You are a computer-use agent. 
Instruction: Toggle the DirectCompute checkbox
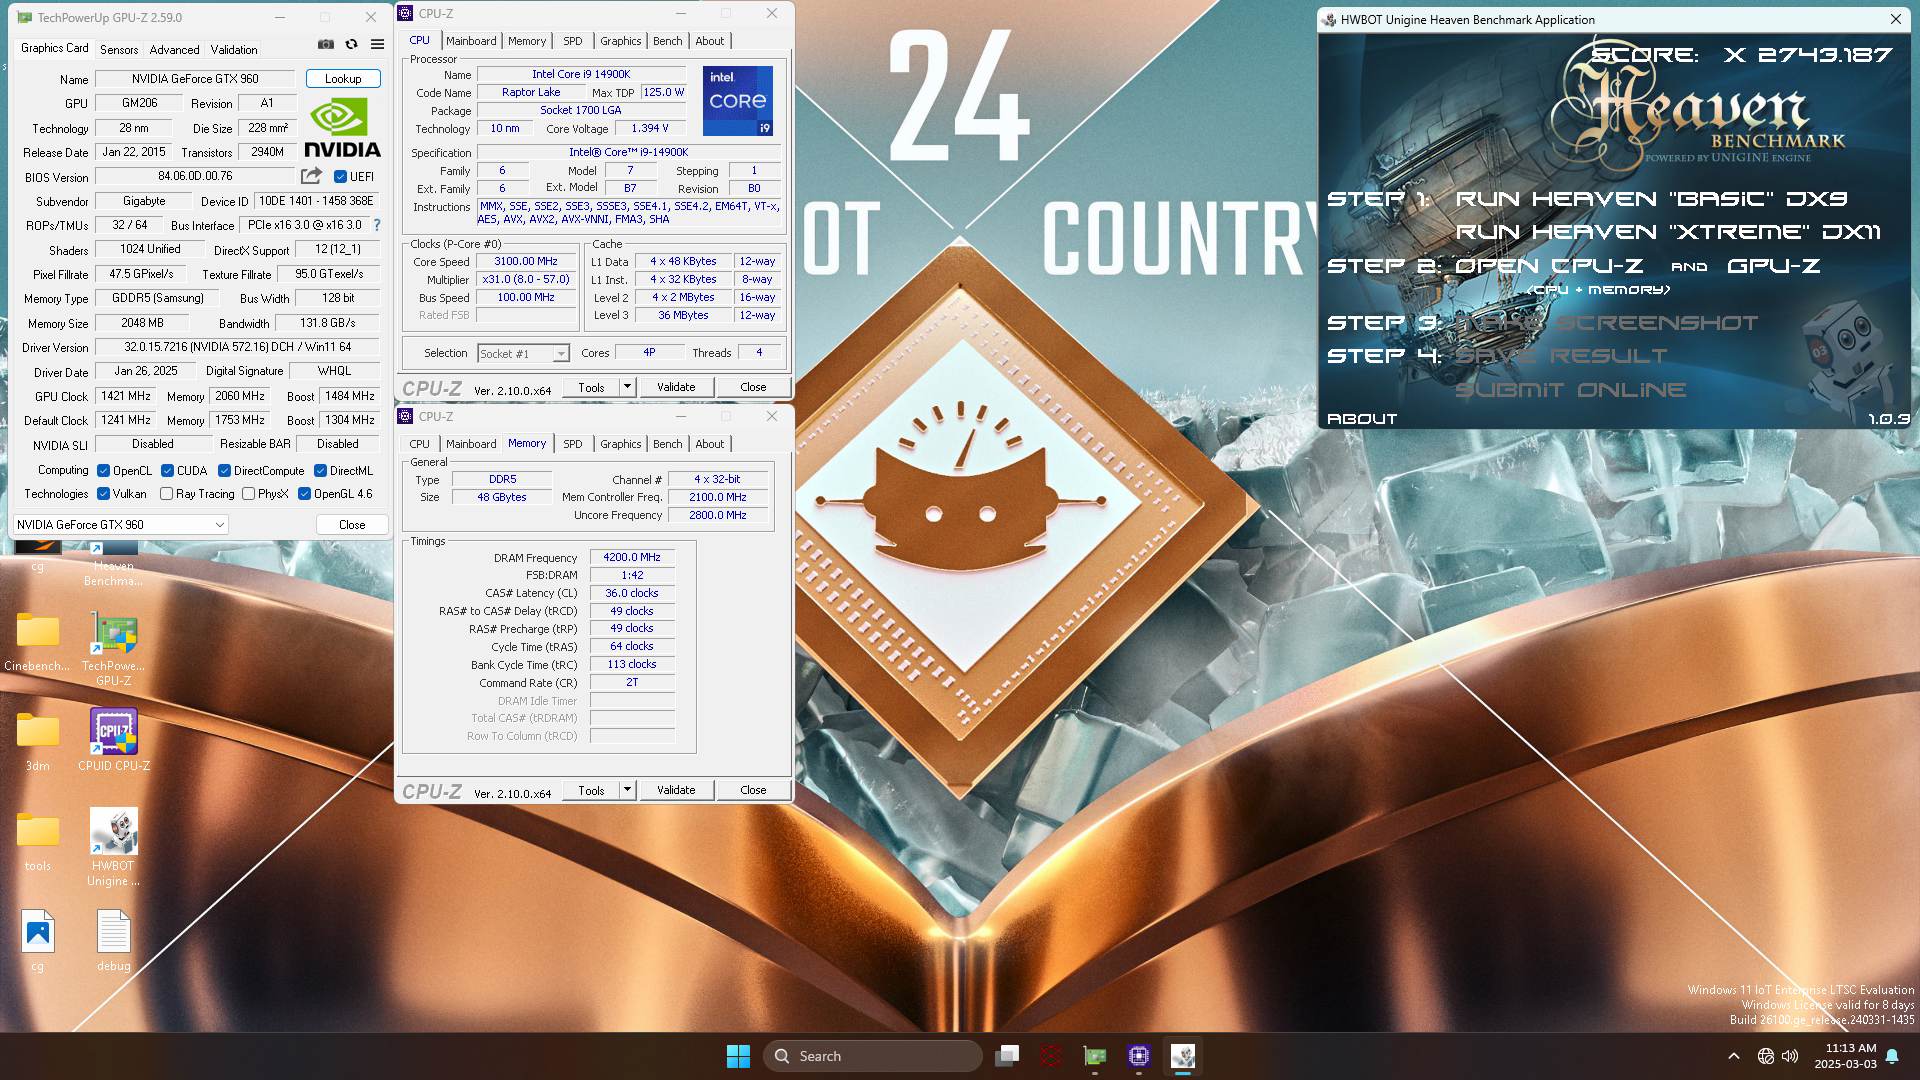click(224, 471)
